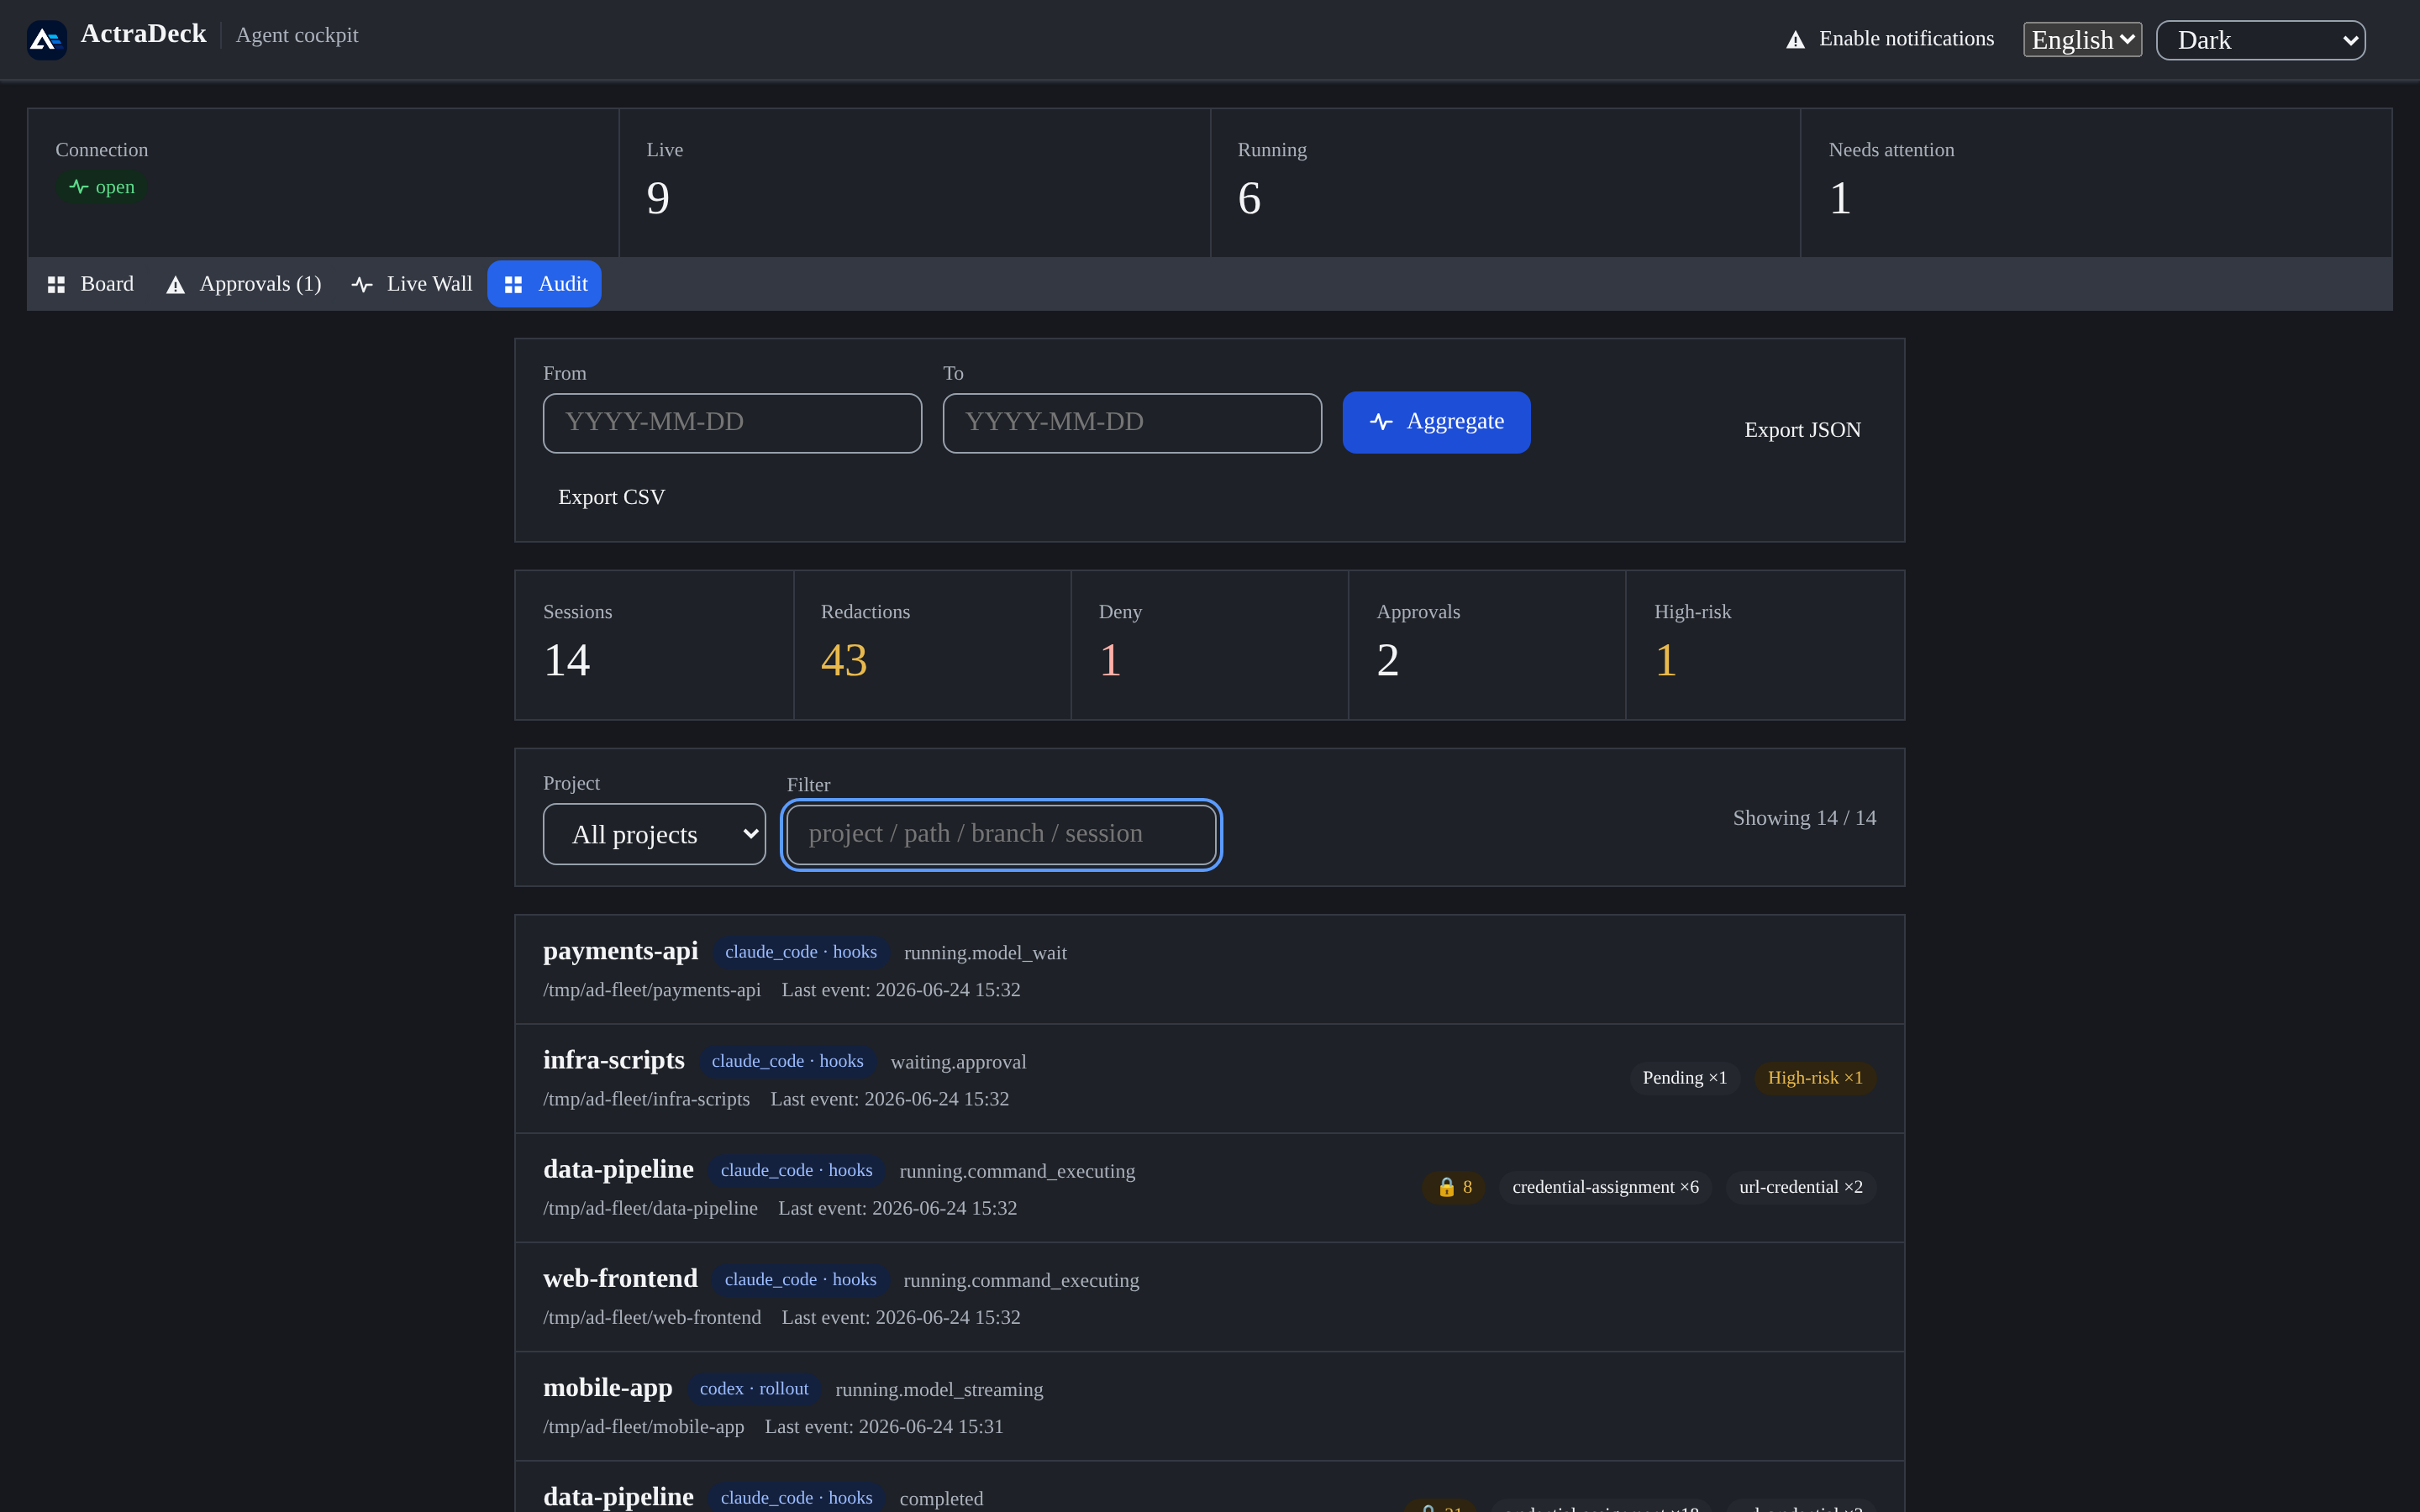The height and width of the screenshot is (1512, 2420).
Task: Click the web-frontend session title
Action: tap(620, 1278)
